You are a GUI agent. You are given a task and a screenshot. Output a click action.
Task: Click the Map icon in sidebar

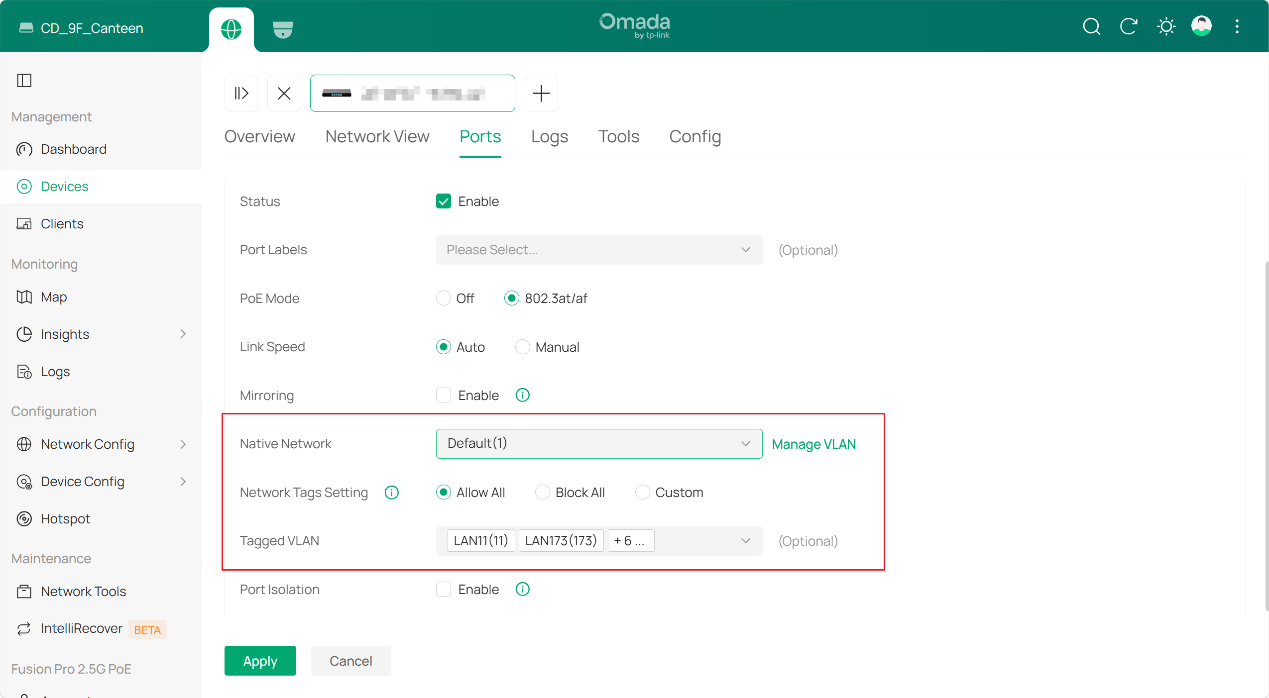pyautogui.click(x=25, y=297)
